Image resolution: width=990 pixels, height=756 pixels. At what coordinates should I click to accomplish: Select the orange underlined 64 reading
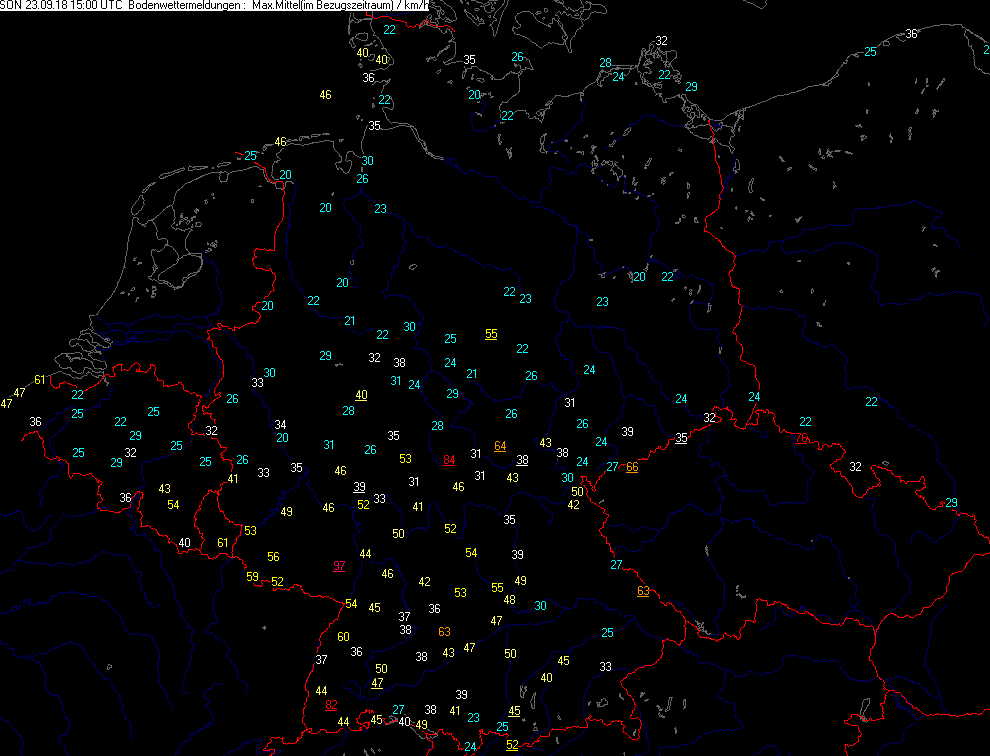500,446
